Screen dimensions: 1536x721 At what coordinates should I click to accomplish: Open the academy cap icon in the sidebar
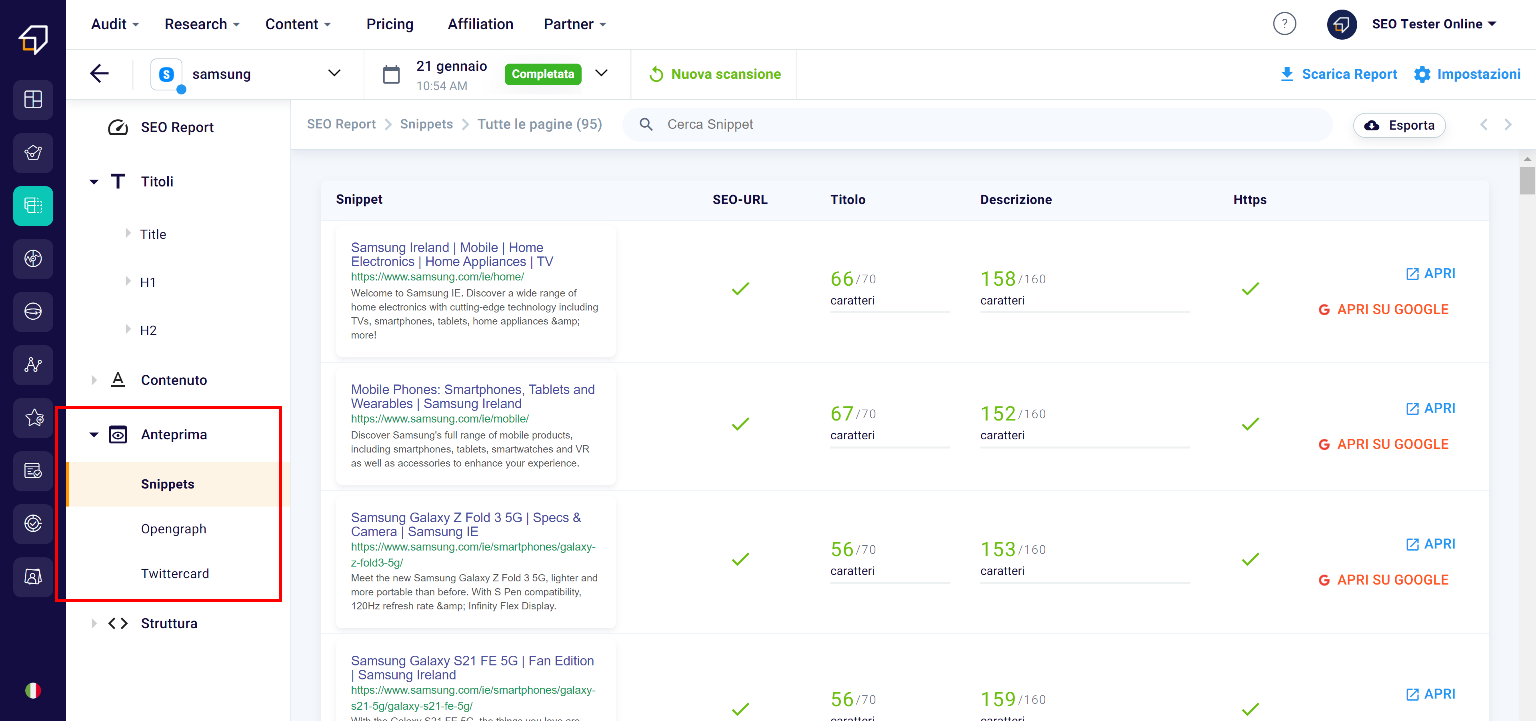33,153
